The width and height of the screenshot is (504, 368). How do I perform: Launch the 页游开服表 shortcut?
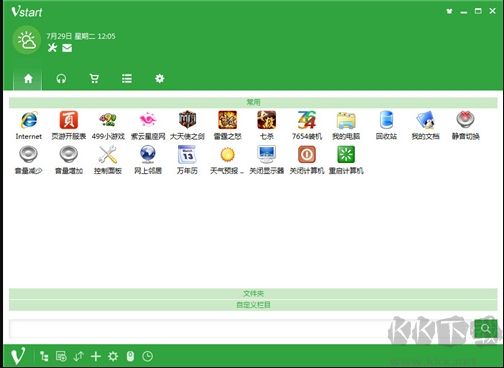coord(69,120)
